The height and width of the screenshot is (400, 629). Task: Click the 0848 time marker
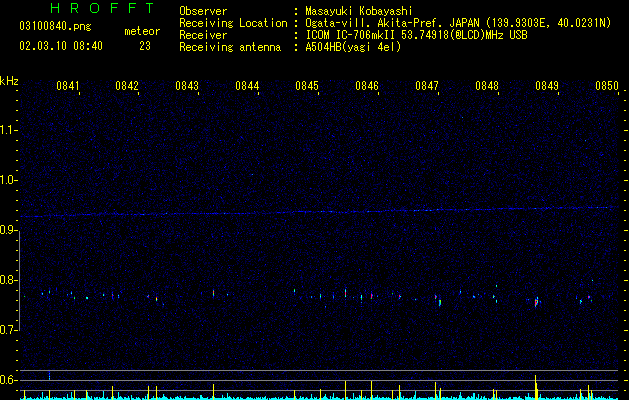click(x=487, y=86)
